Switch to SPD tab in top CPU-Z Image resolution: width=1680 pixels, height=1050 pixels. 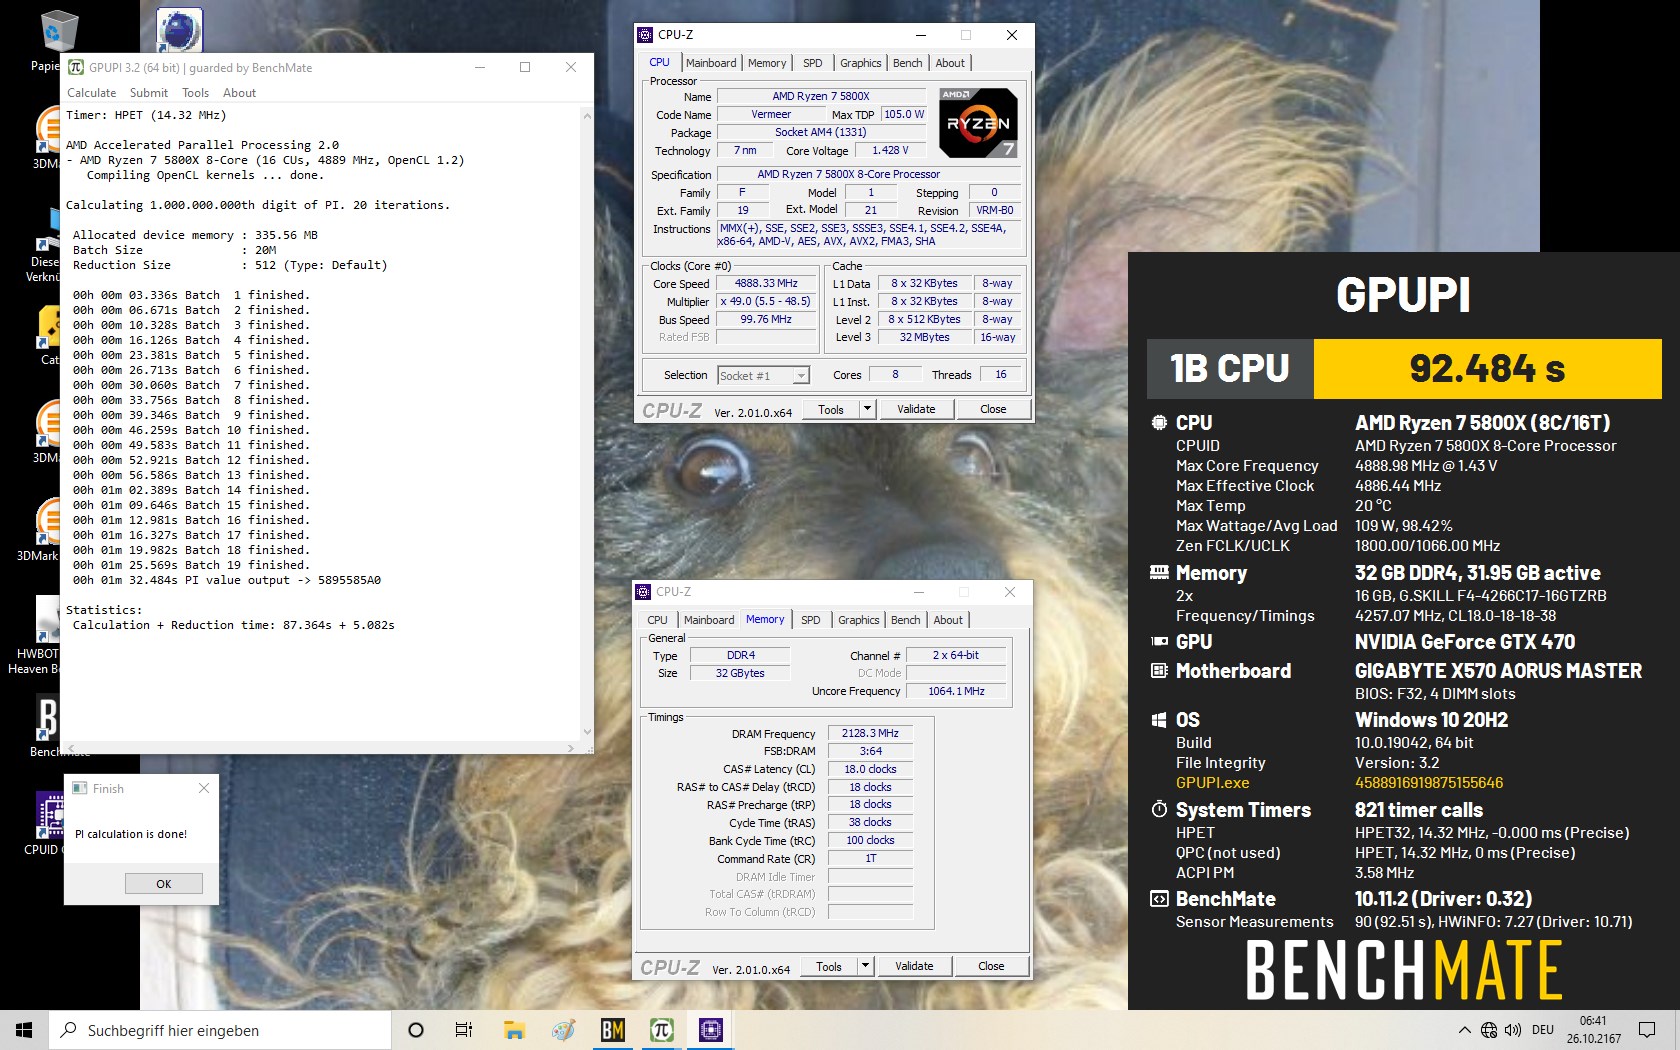[813, 63]
